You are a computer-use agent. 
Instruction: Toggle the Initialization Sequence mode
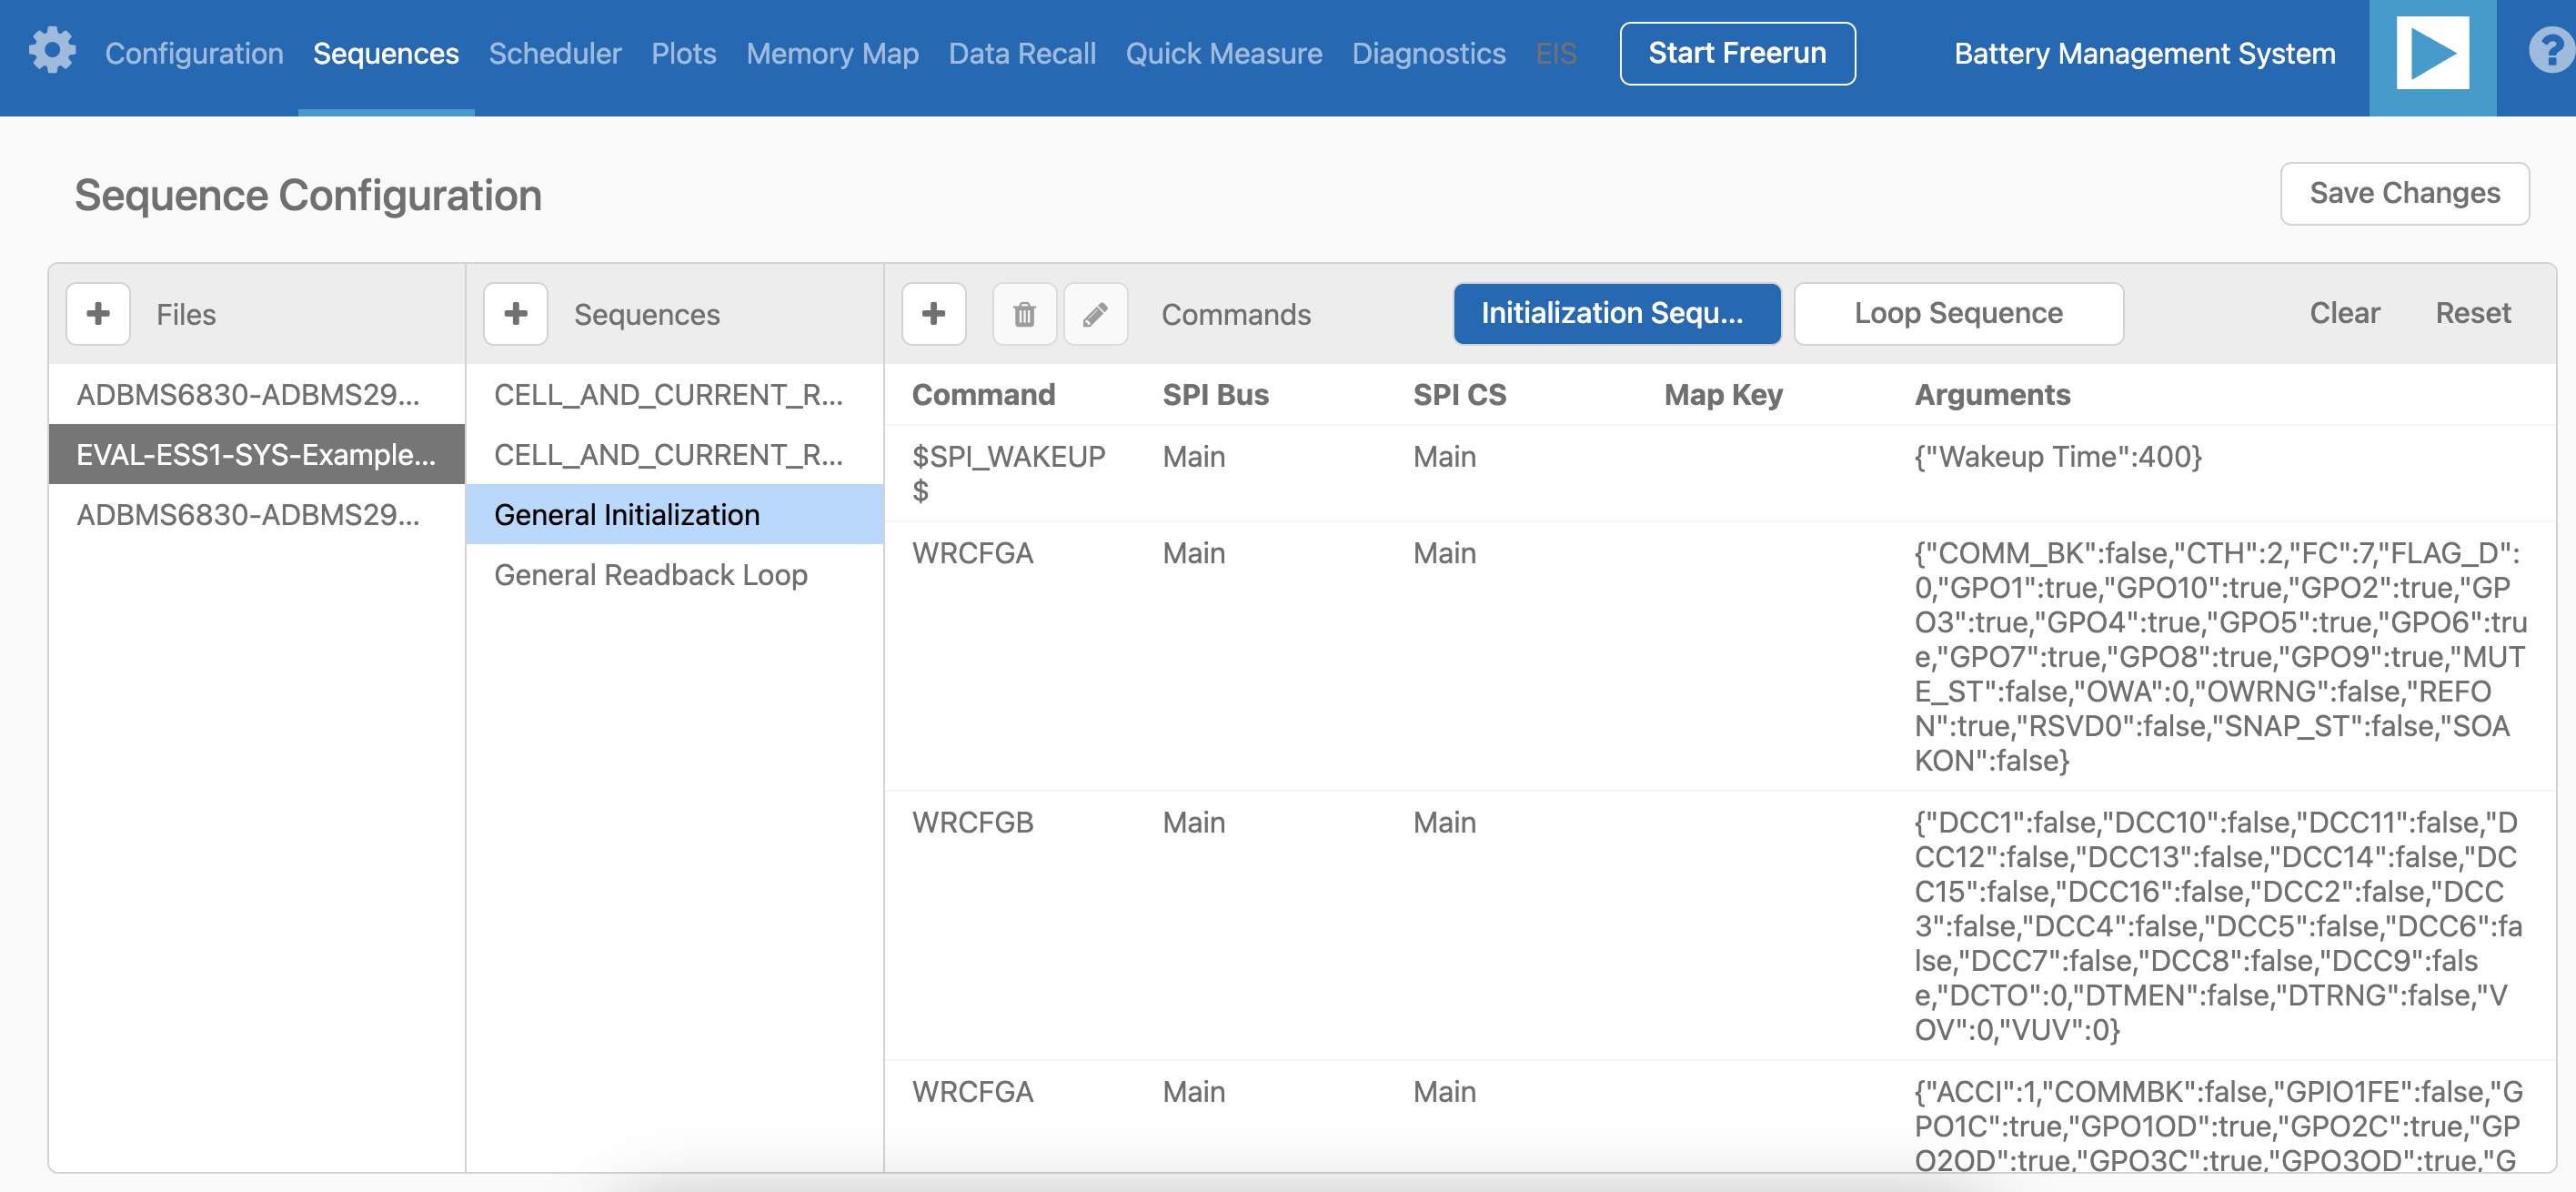pos(1616,314)
